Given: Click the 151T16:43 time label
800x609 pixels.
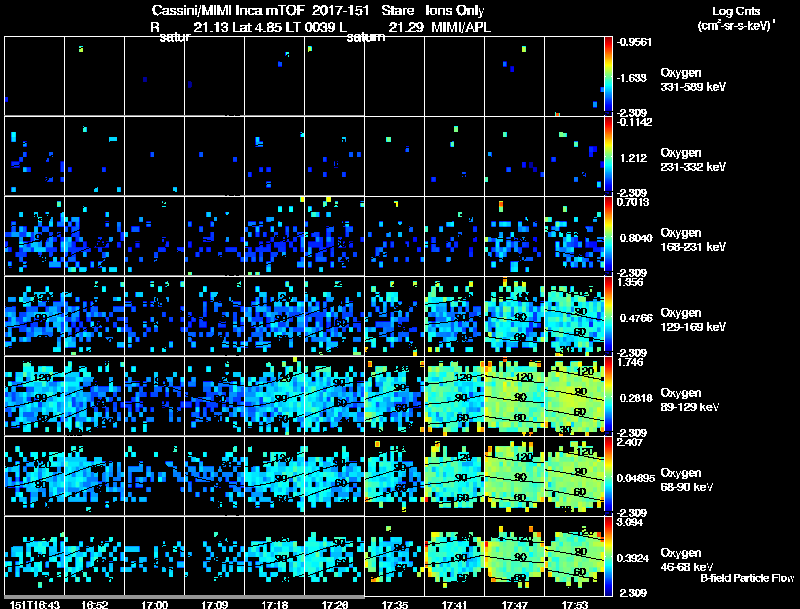Looking at the screenshot, I should click(x=35, y=604).
